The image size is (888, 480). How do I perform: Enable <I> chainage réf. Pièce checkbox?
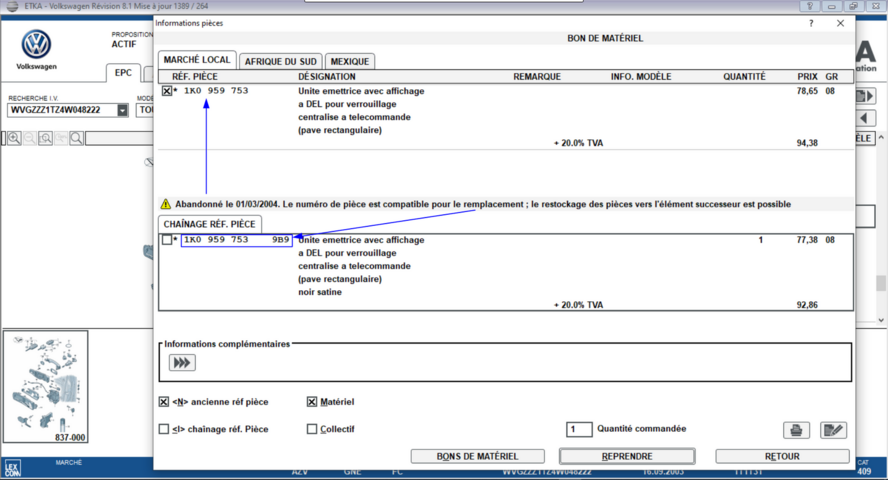[164, 429]
